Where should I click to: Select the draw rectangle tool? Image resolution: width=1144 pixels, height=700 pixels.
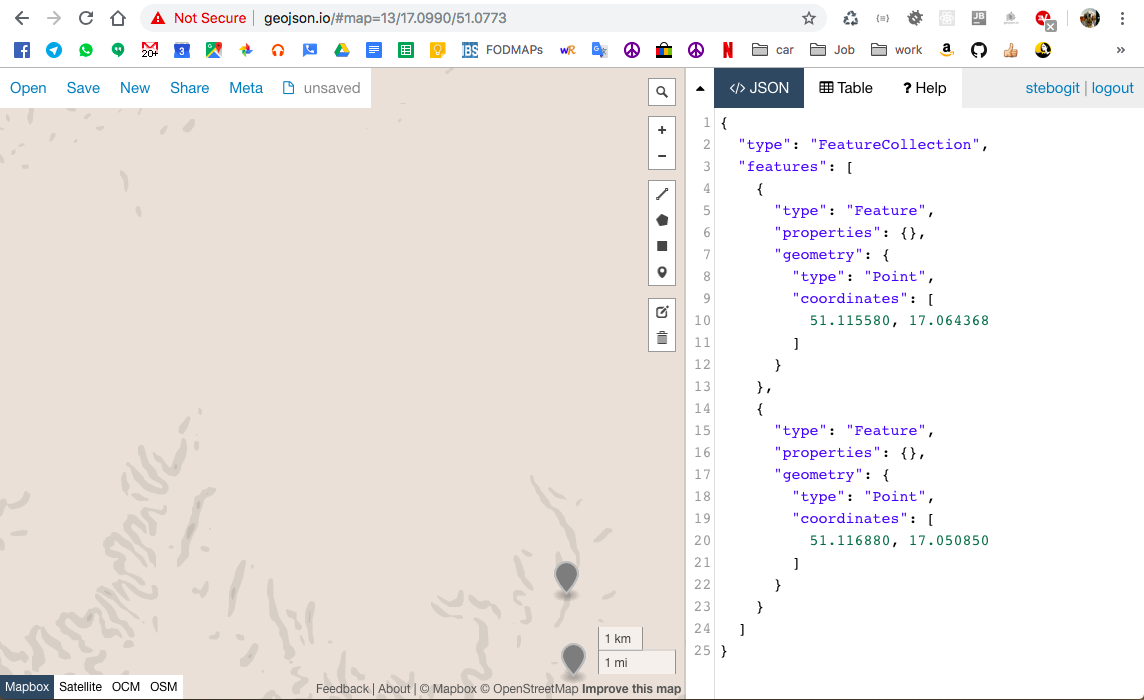(661, 245)
